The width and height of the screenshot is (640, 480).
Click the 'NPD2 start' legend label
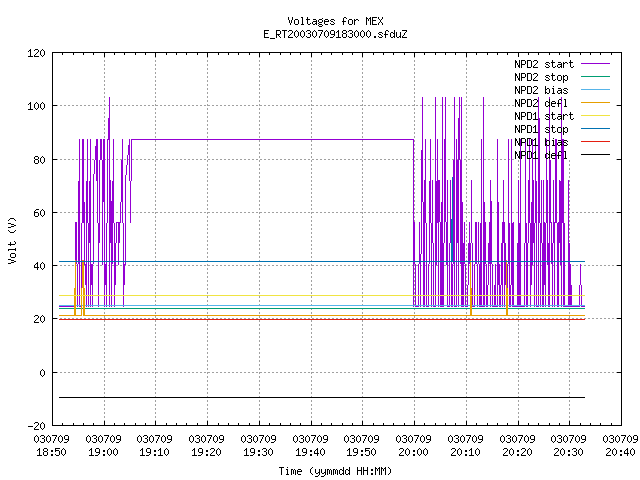tap(544, 64)
